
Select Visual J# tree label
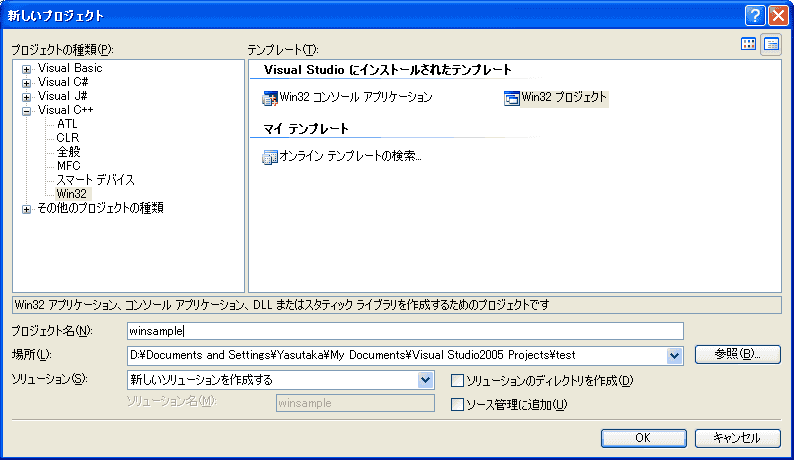click(63, 96)
